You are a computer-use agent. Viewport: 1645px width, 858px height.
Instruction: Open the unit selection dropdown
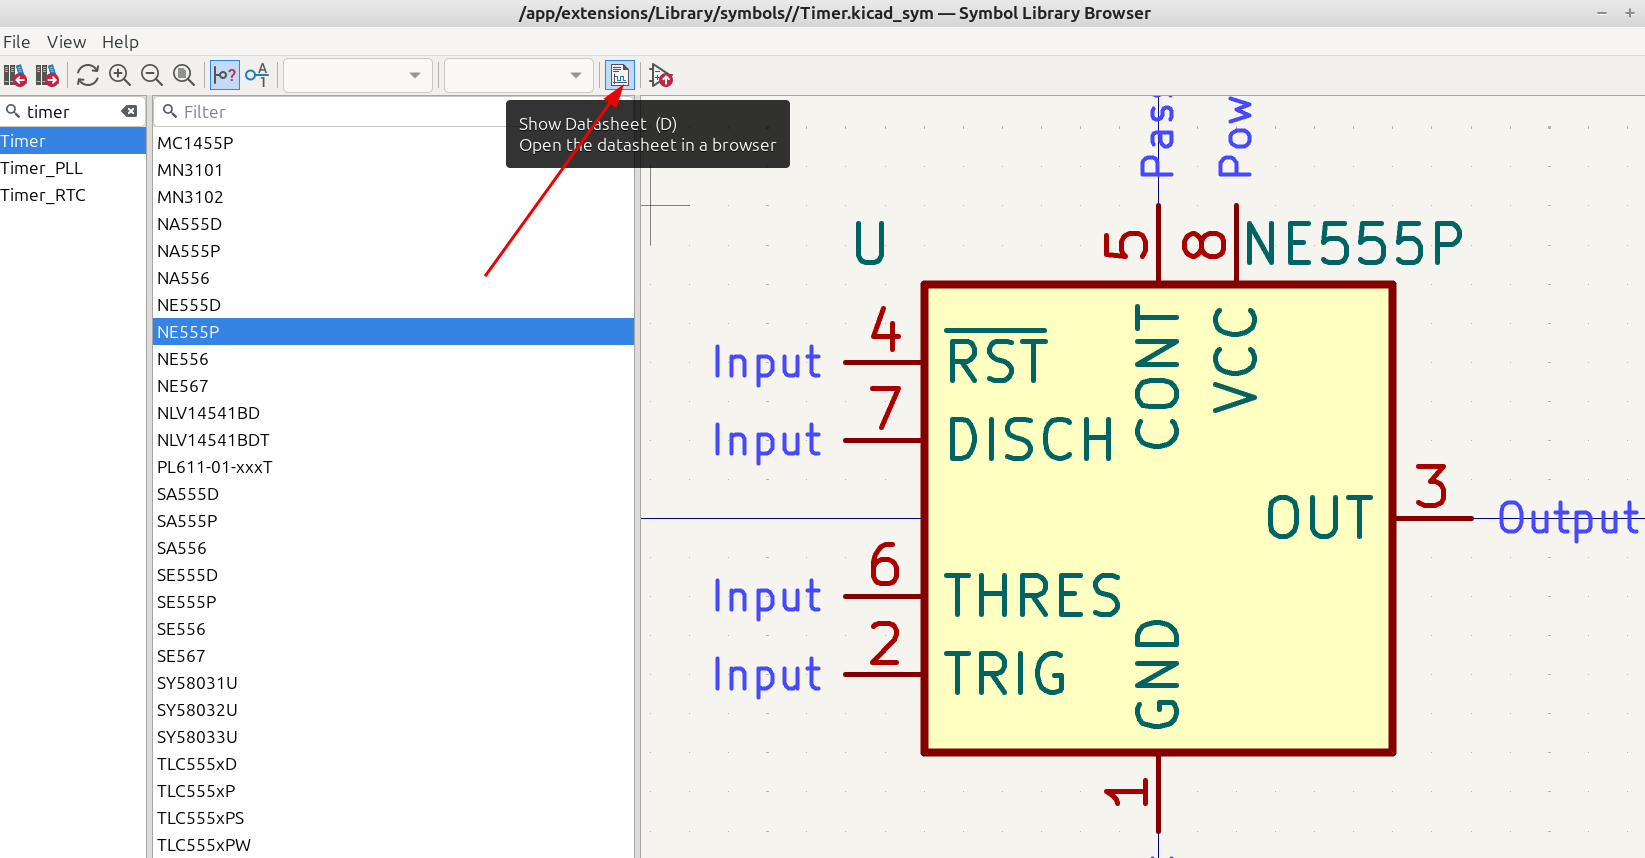click(358, 75)
